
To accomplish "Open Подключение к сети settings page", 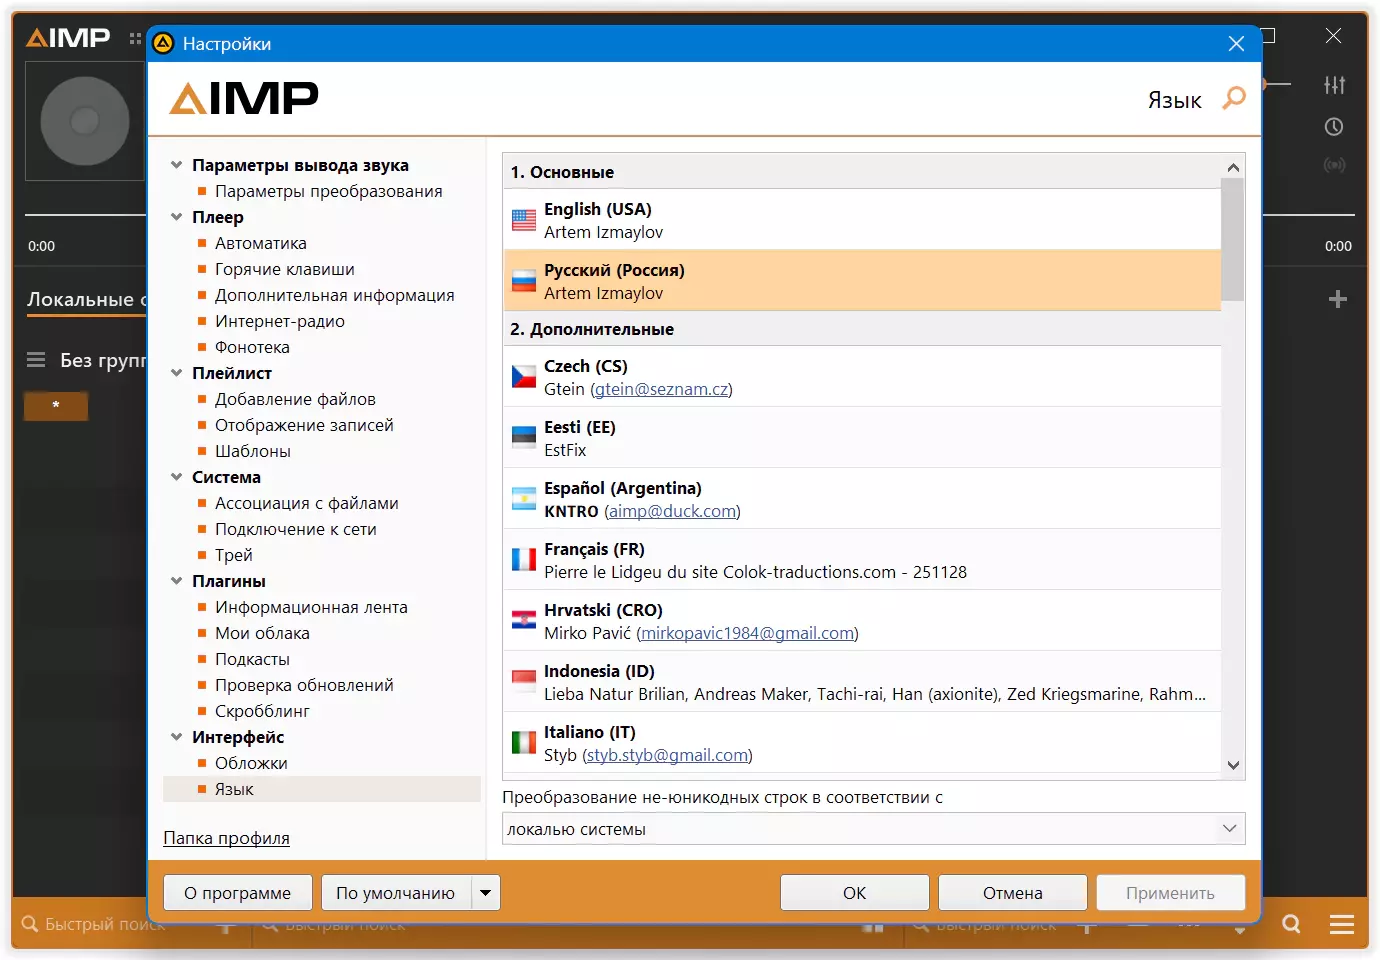I will point(296,529).
